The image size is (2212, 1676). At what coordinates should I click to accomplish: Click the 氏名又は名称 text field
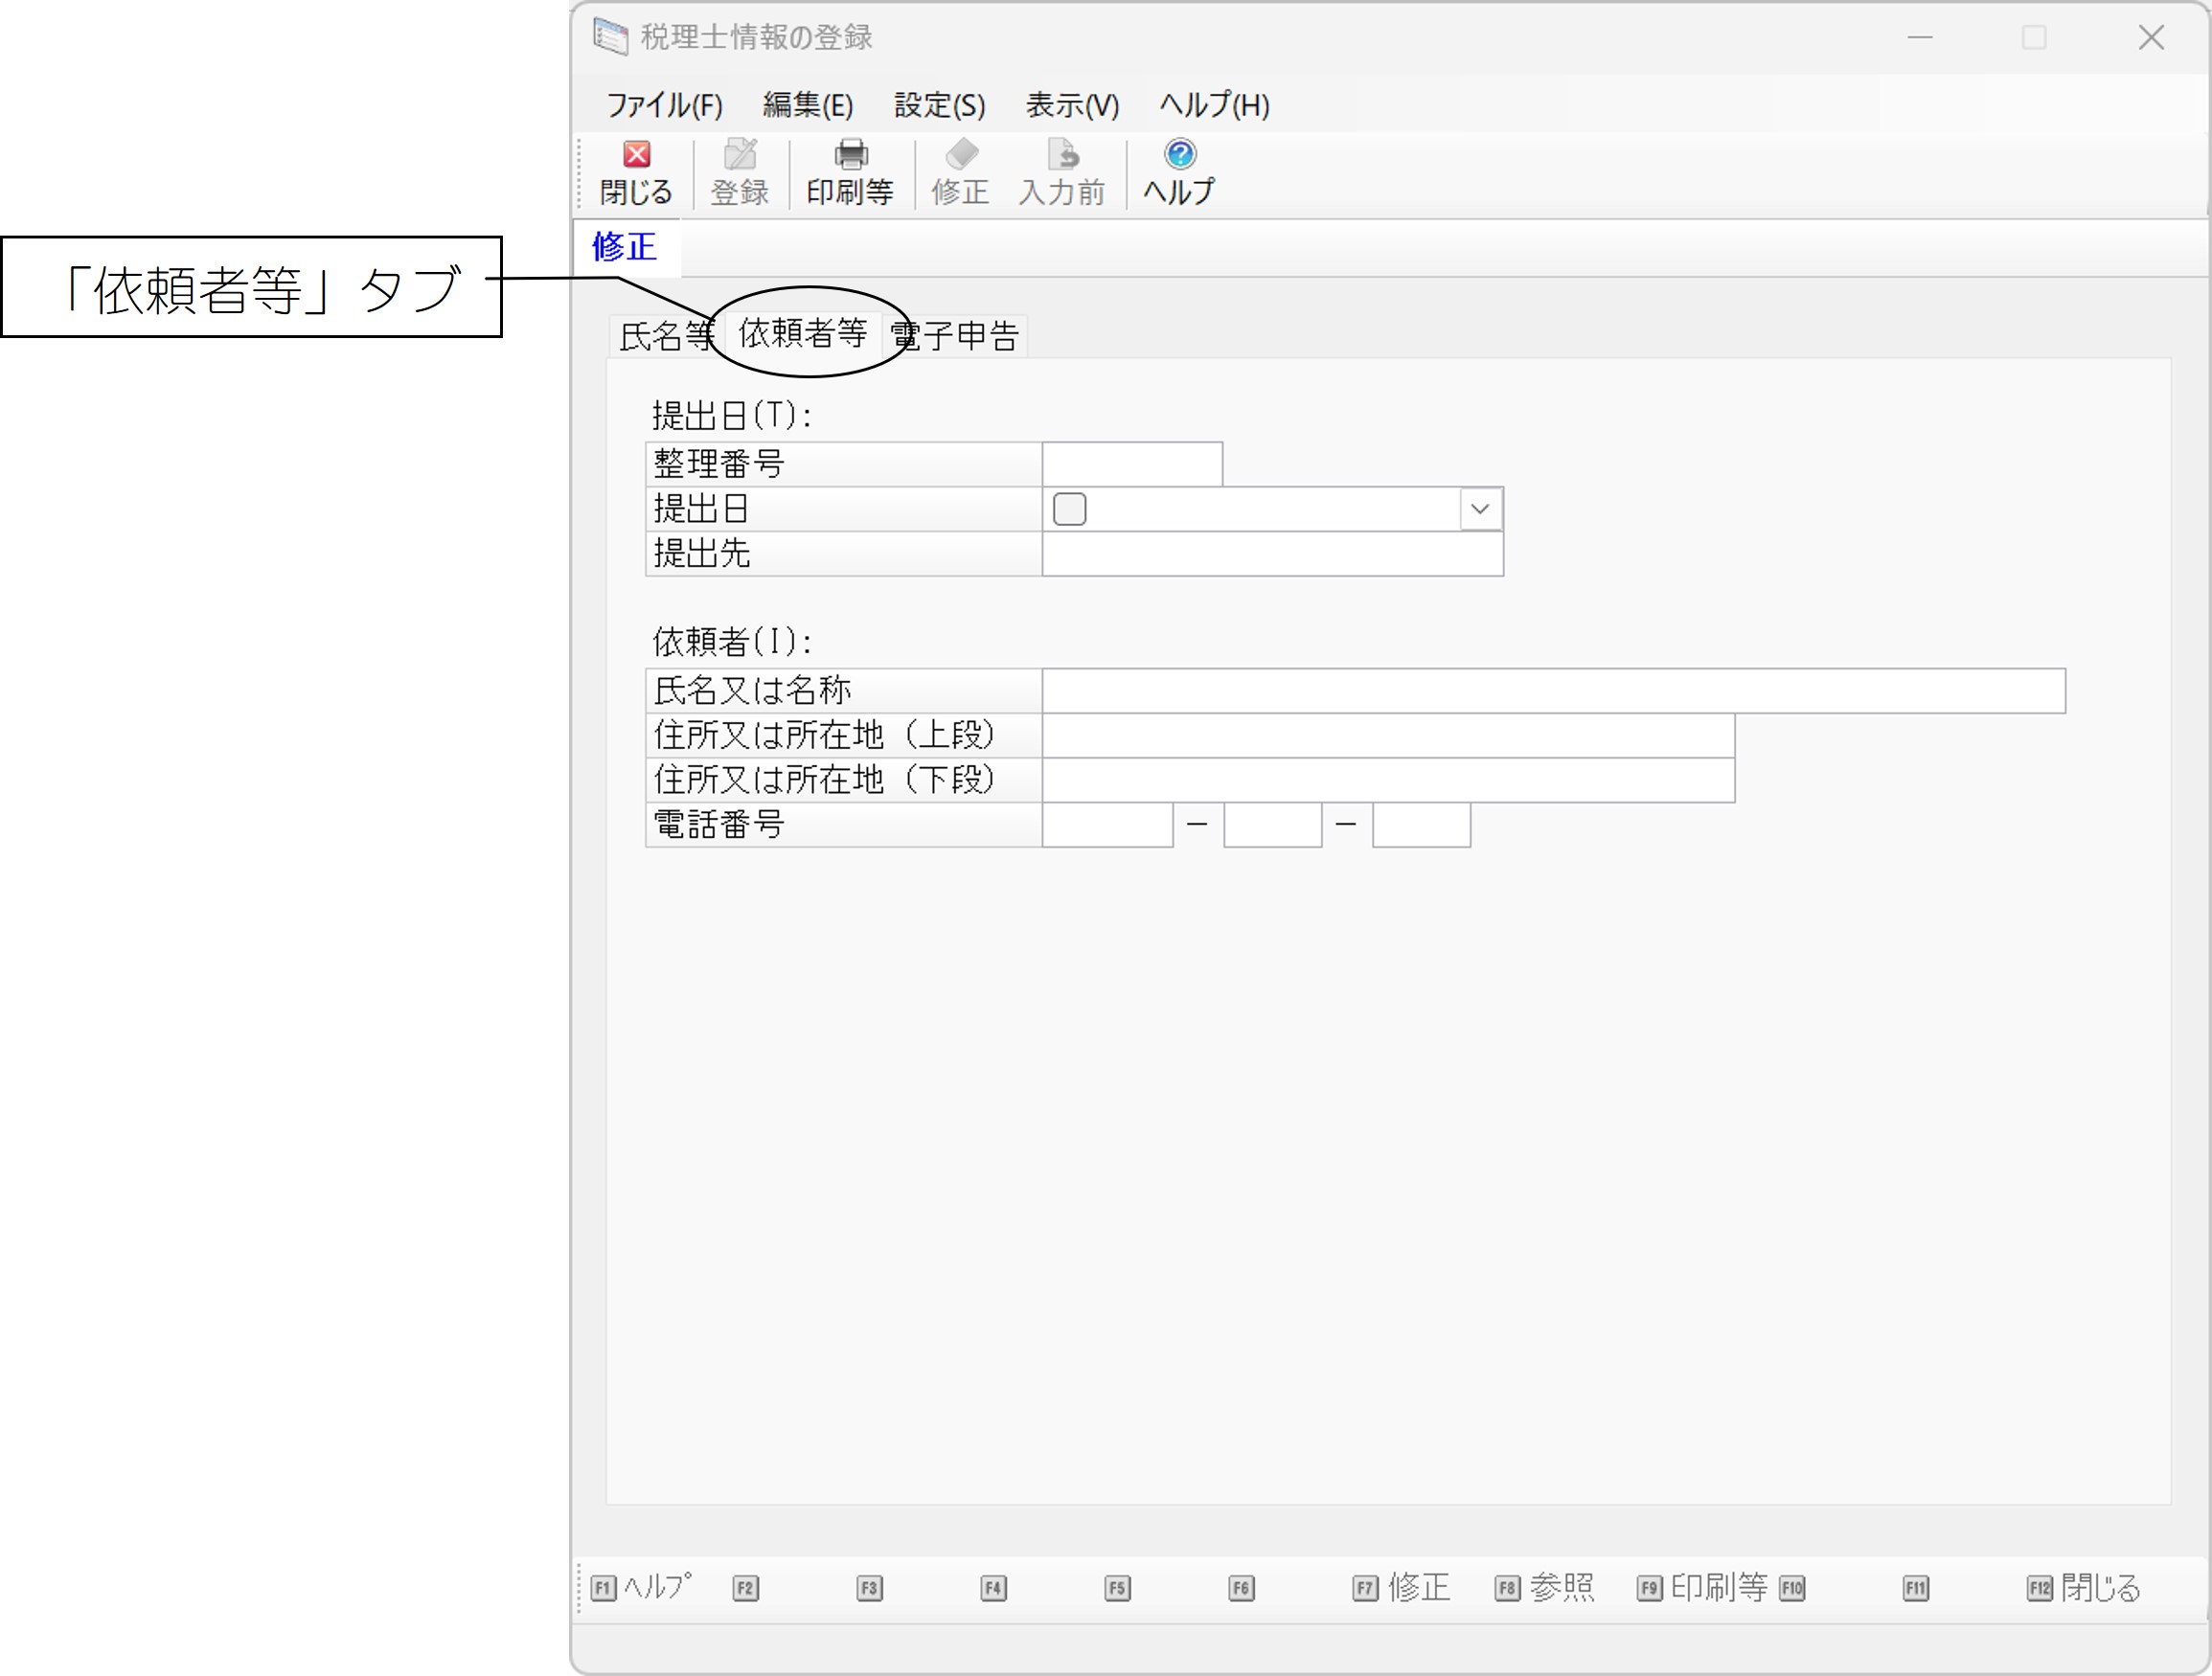(1552, 691)
